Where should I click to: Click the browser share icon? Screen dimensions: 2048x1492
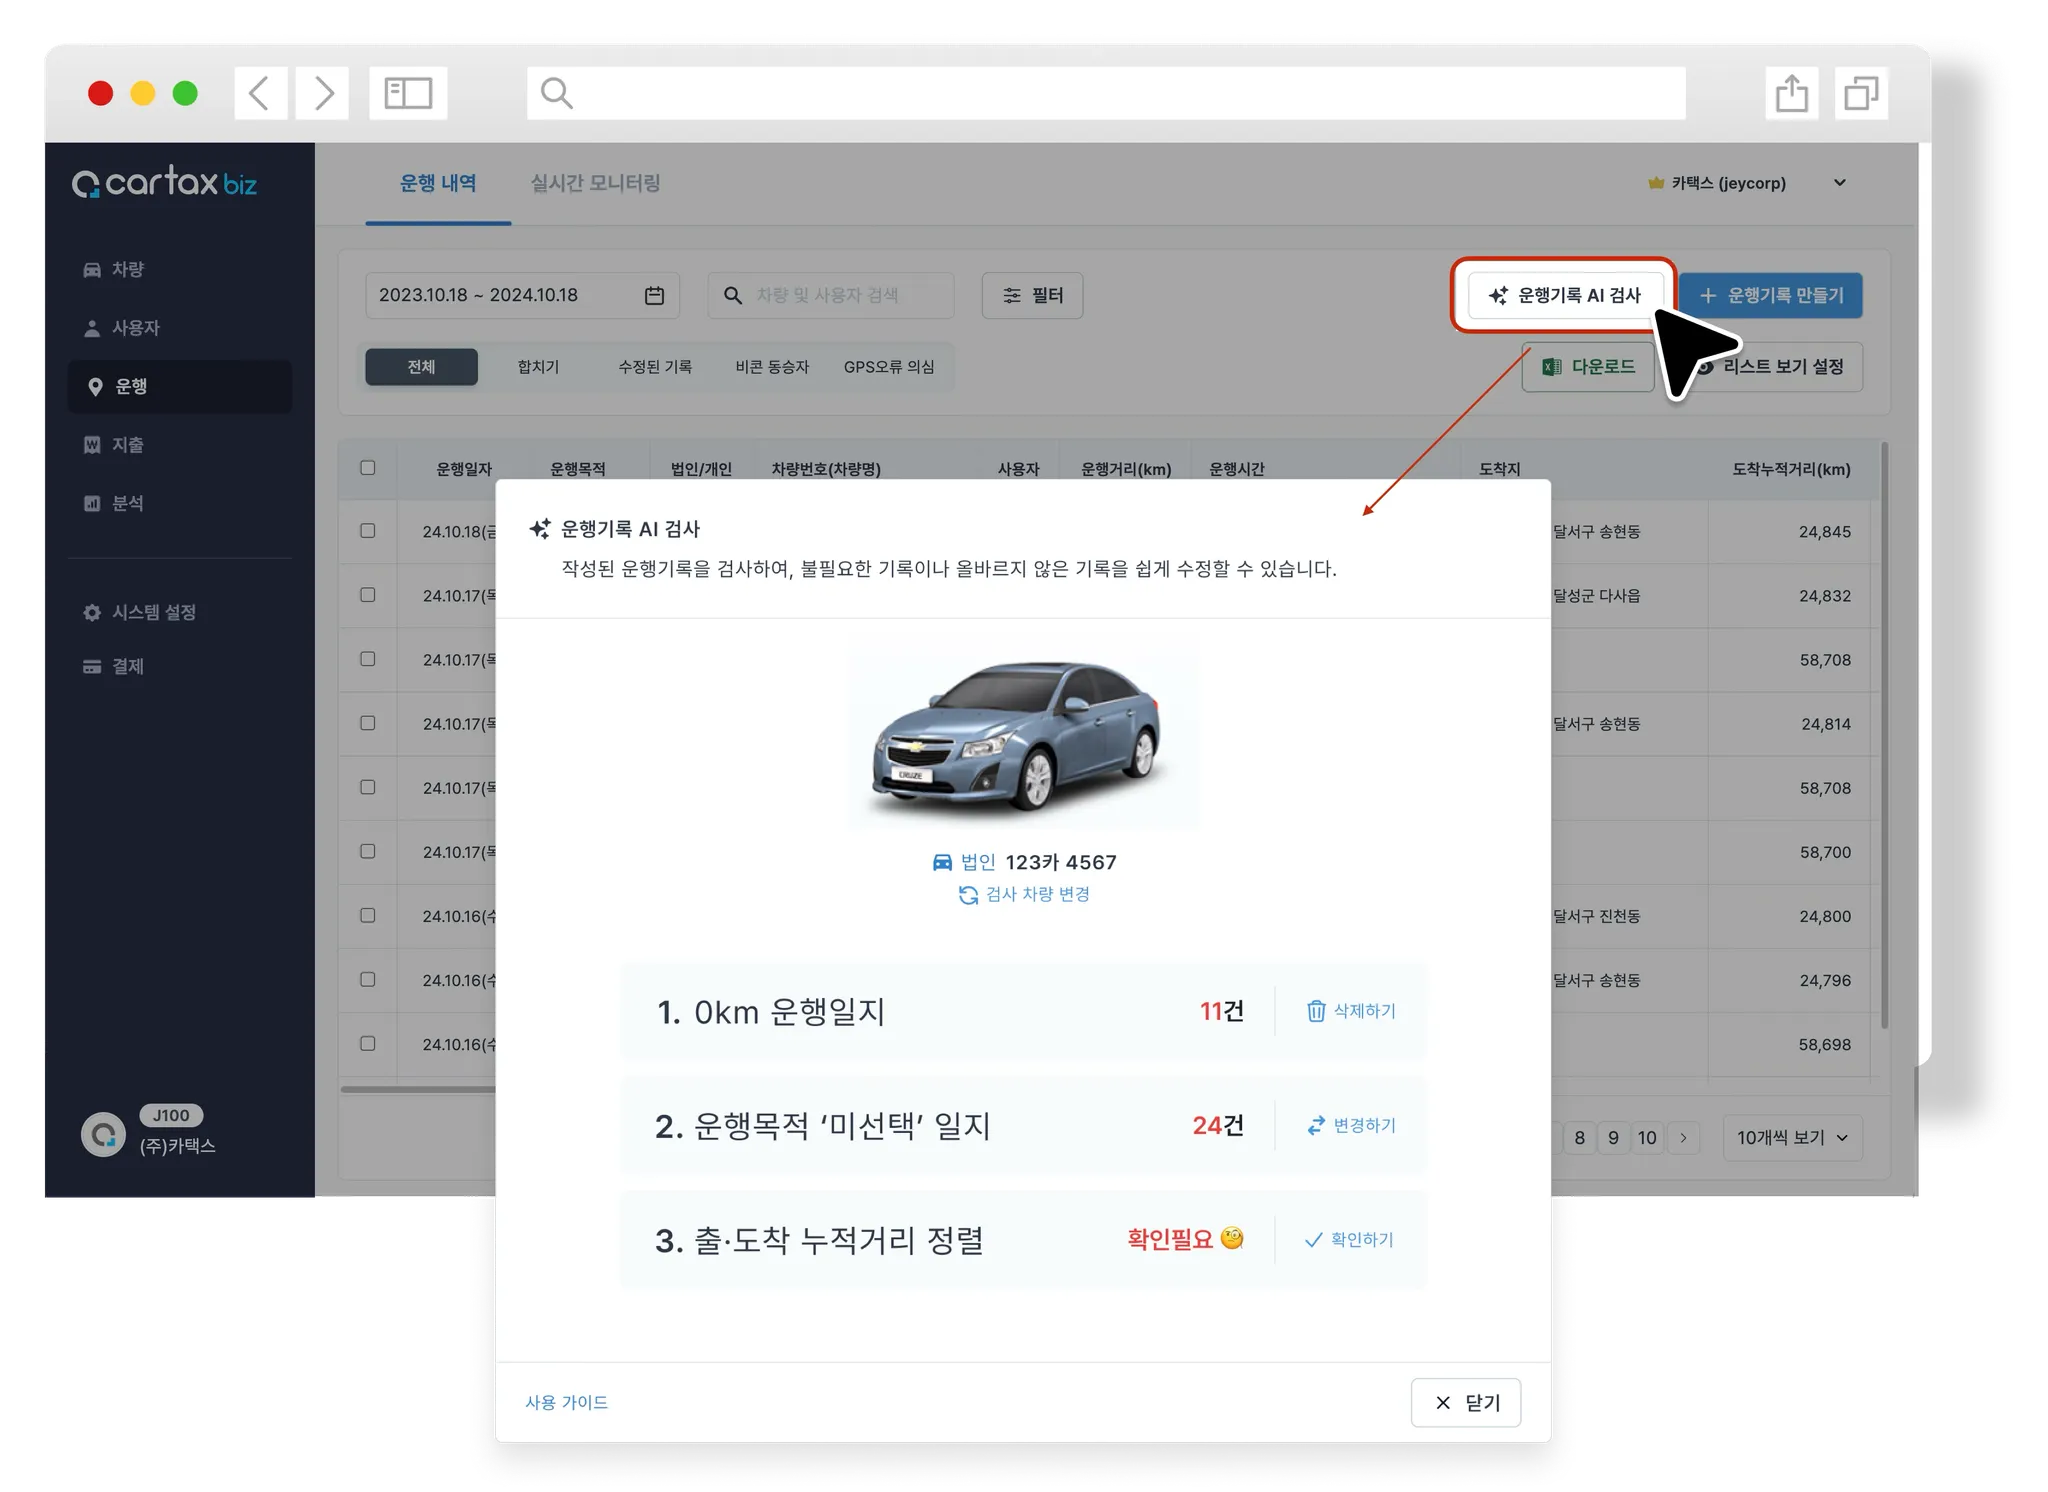(1791, 94)
